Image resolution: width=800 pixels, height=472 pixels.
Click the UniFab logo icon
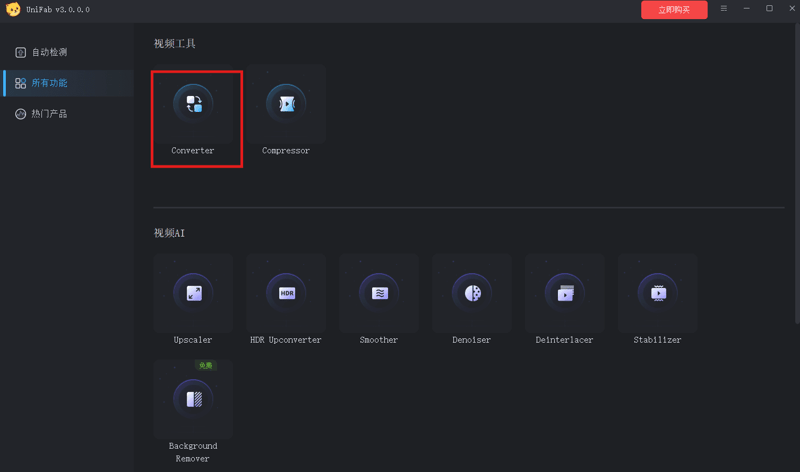pos(13,9)
